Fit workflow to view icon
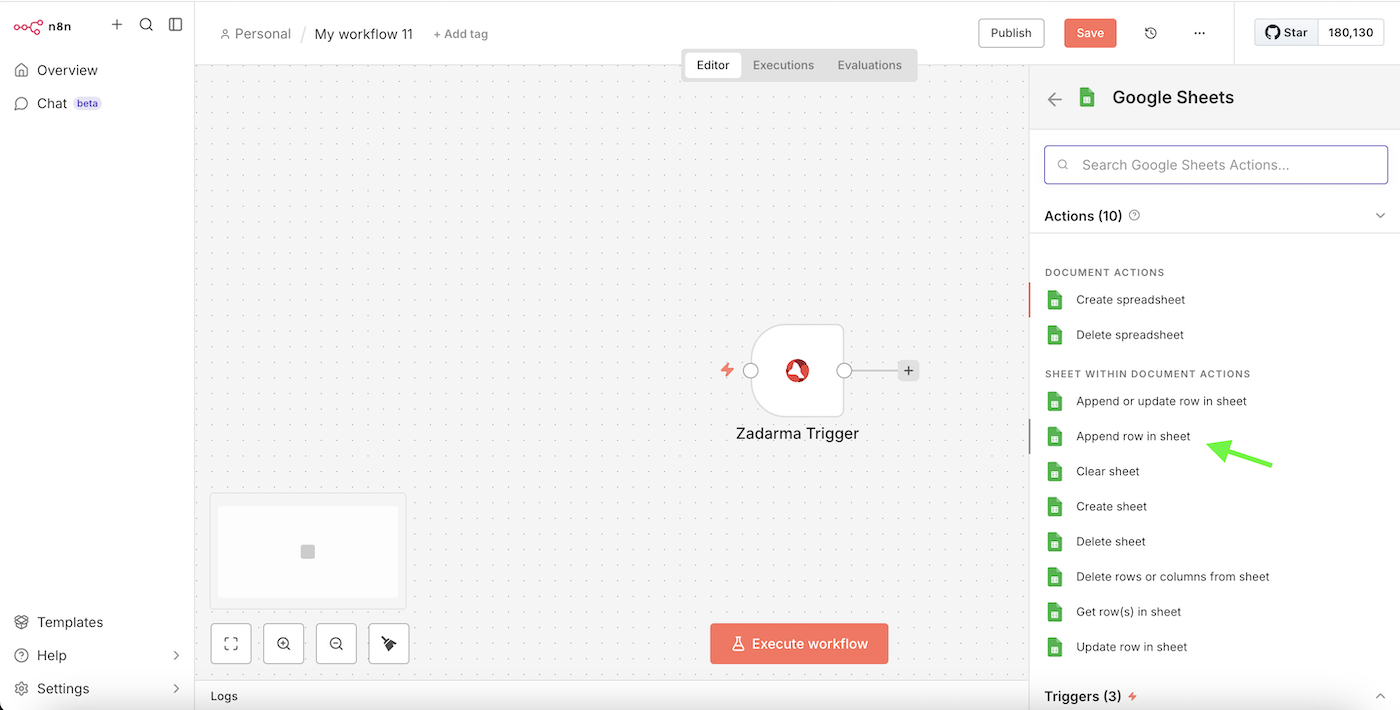This screenshot has height=710, width=1400. 231,644
